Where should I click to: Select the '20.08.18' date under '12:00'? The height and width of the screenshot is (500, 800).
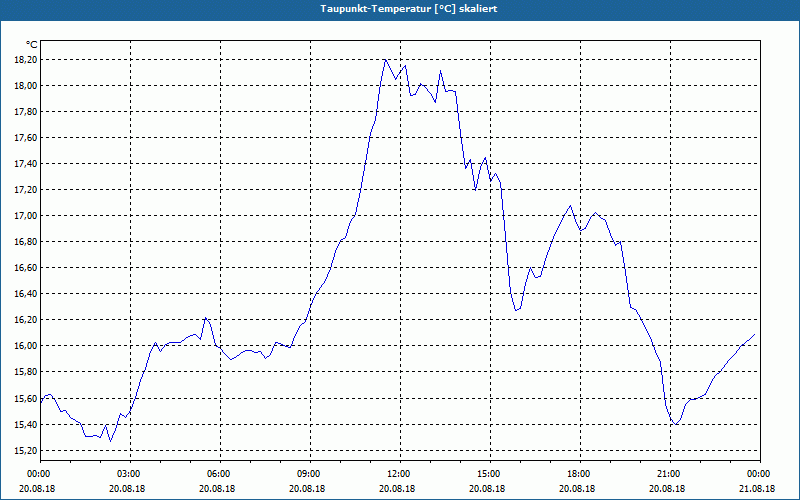[x=397, y=489]
